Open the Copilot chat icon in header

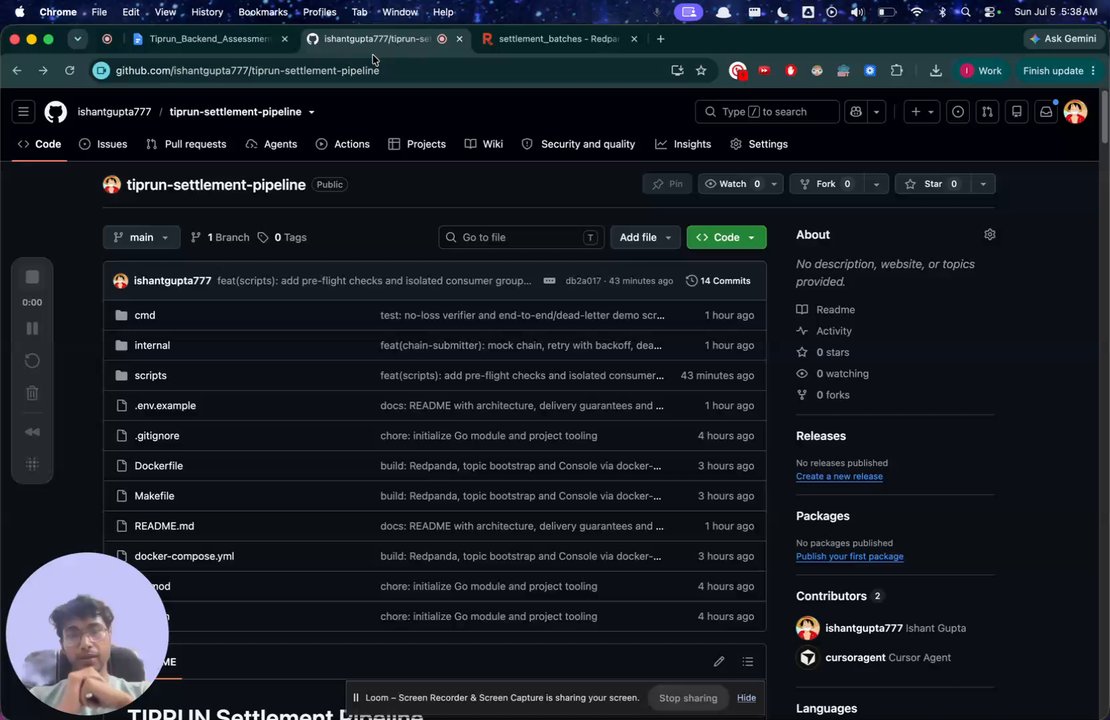[856, 112]
